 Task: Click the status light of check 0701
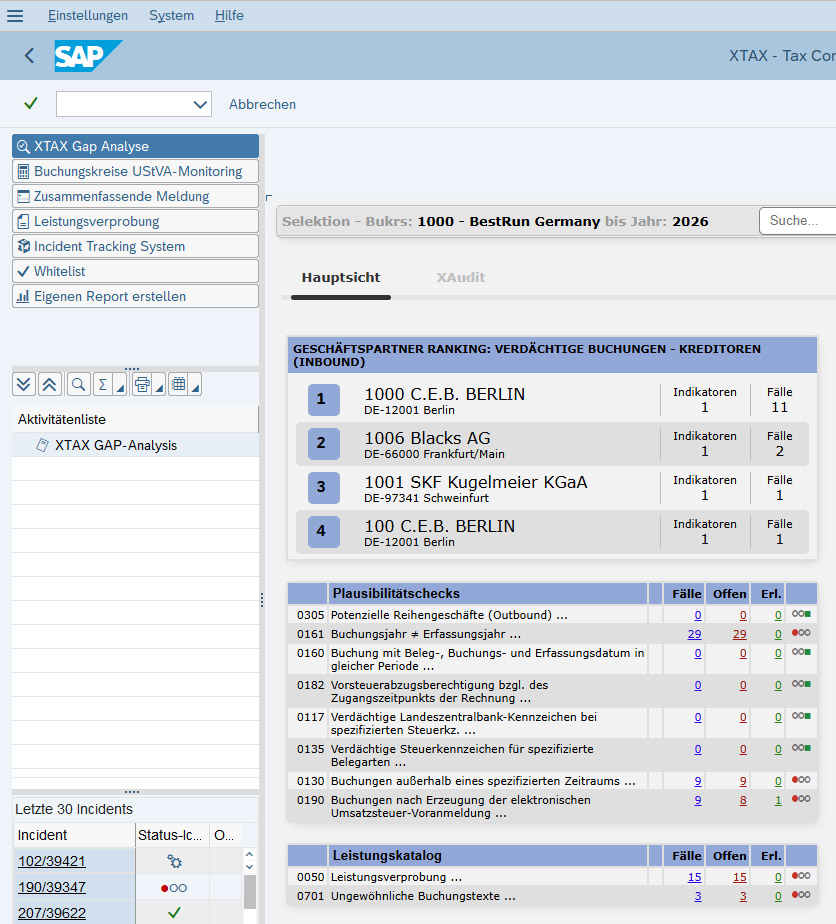coord(801,895)
